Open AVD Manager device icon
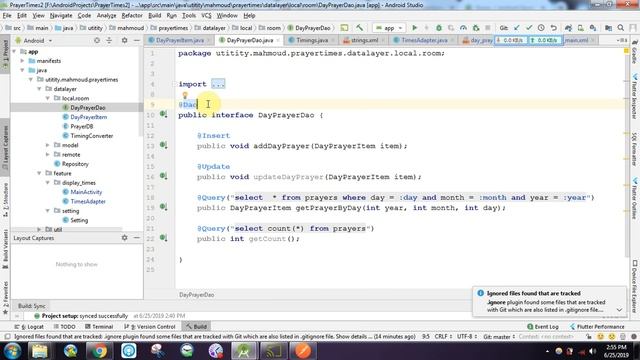 coord(580,28)
